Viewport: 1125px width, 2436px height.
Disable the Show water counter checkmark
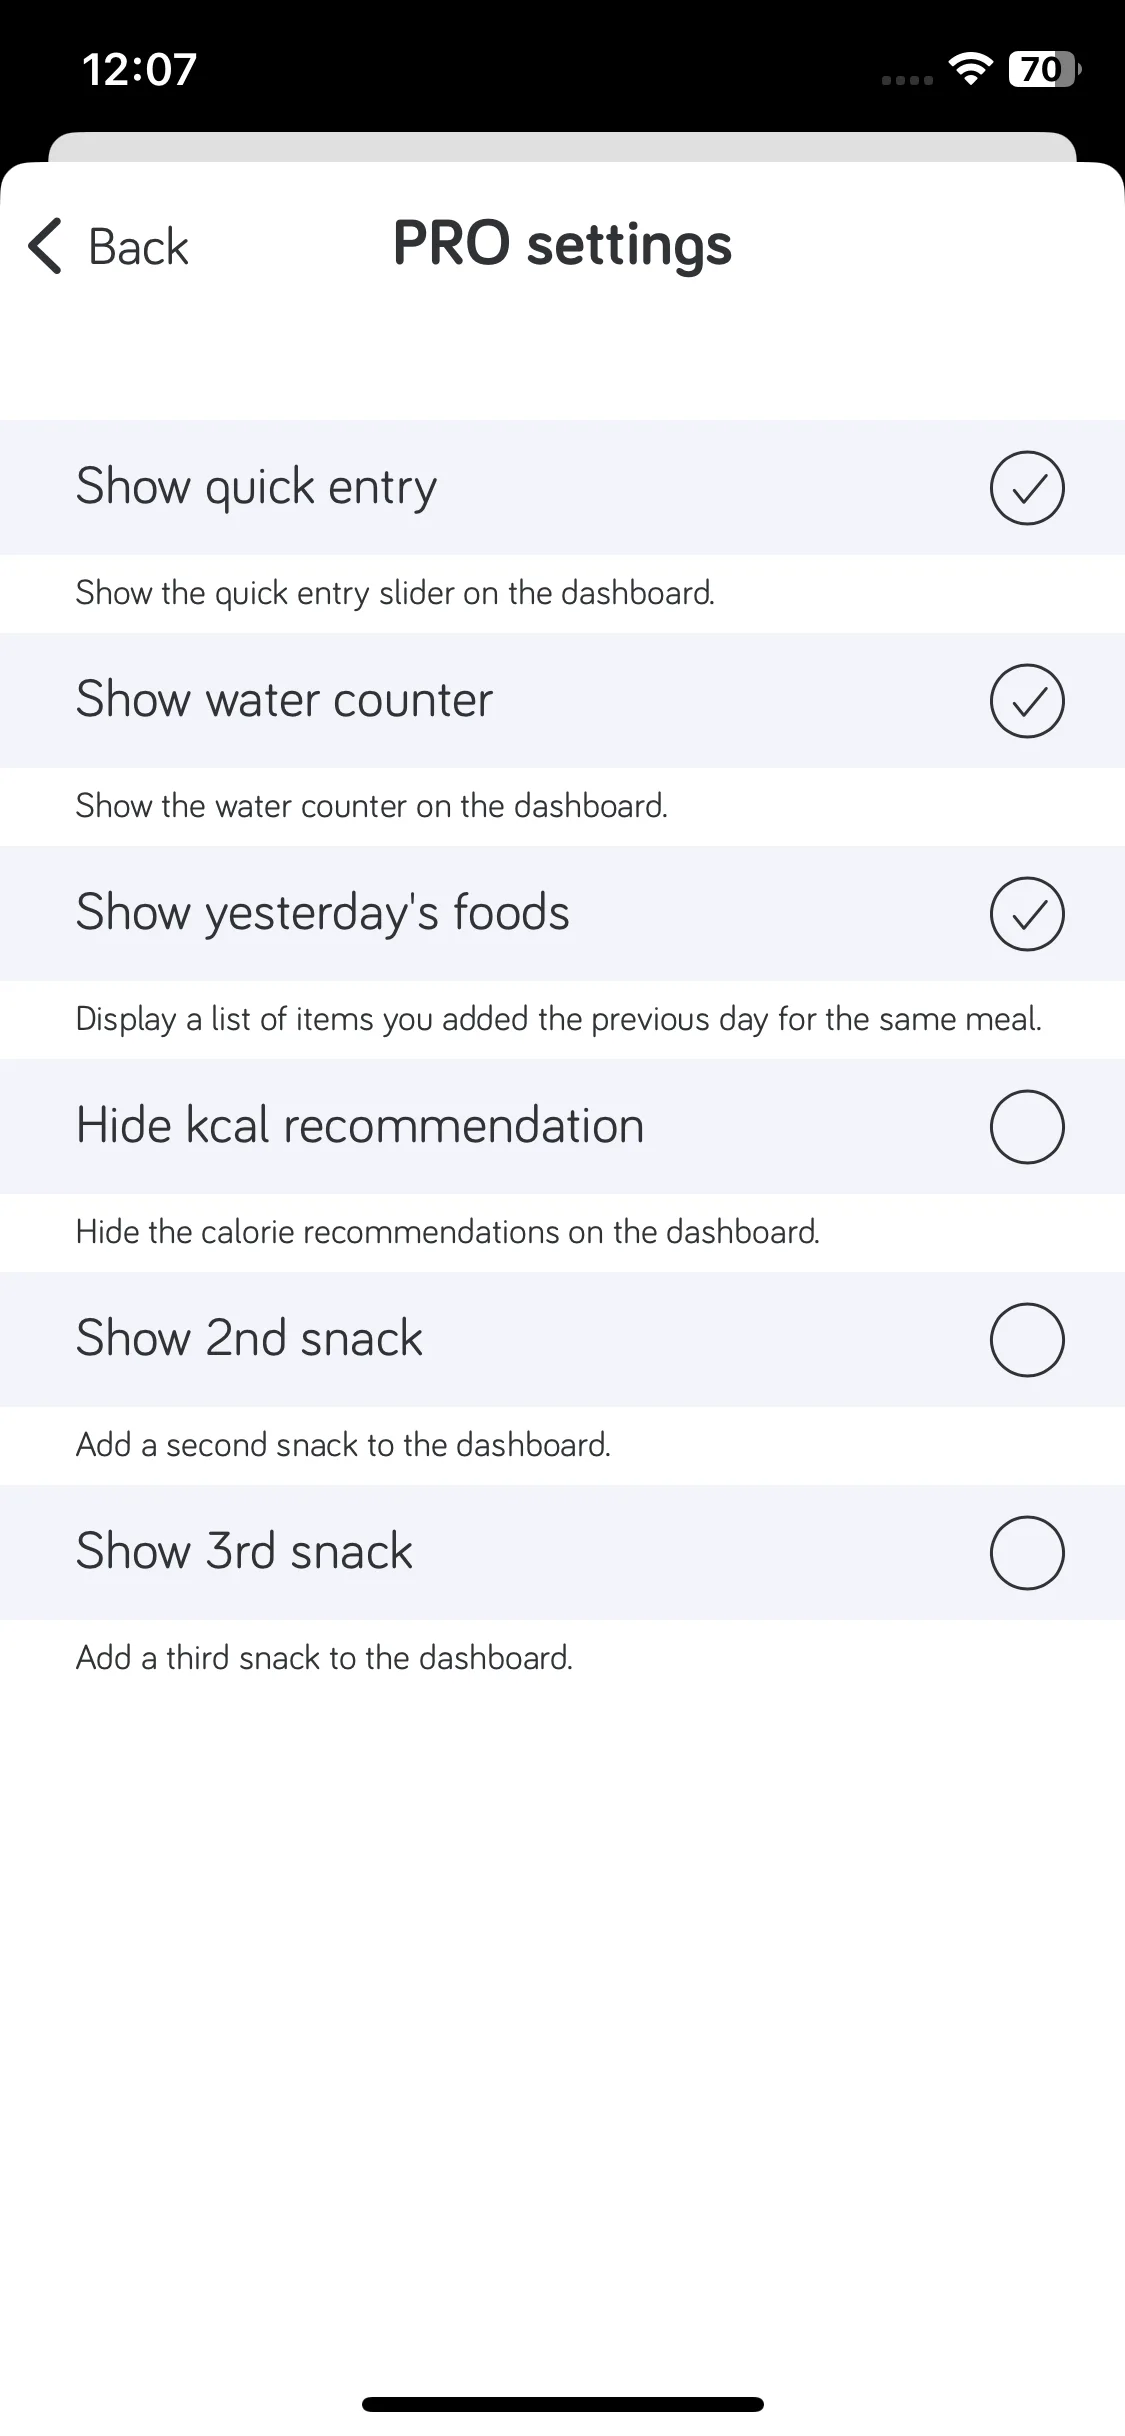pyautogui.click(x=1027, y=701)
